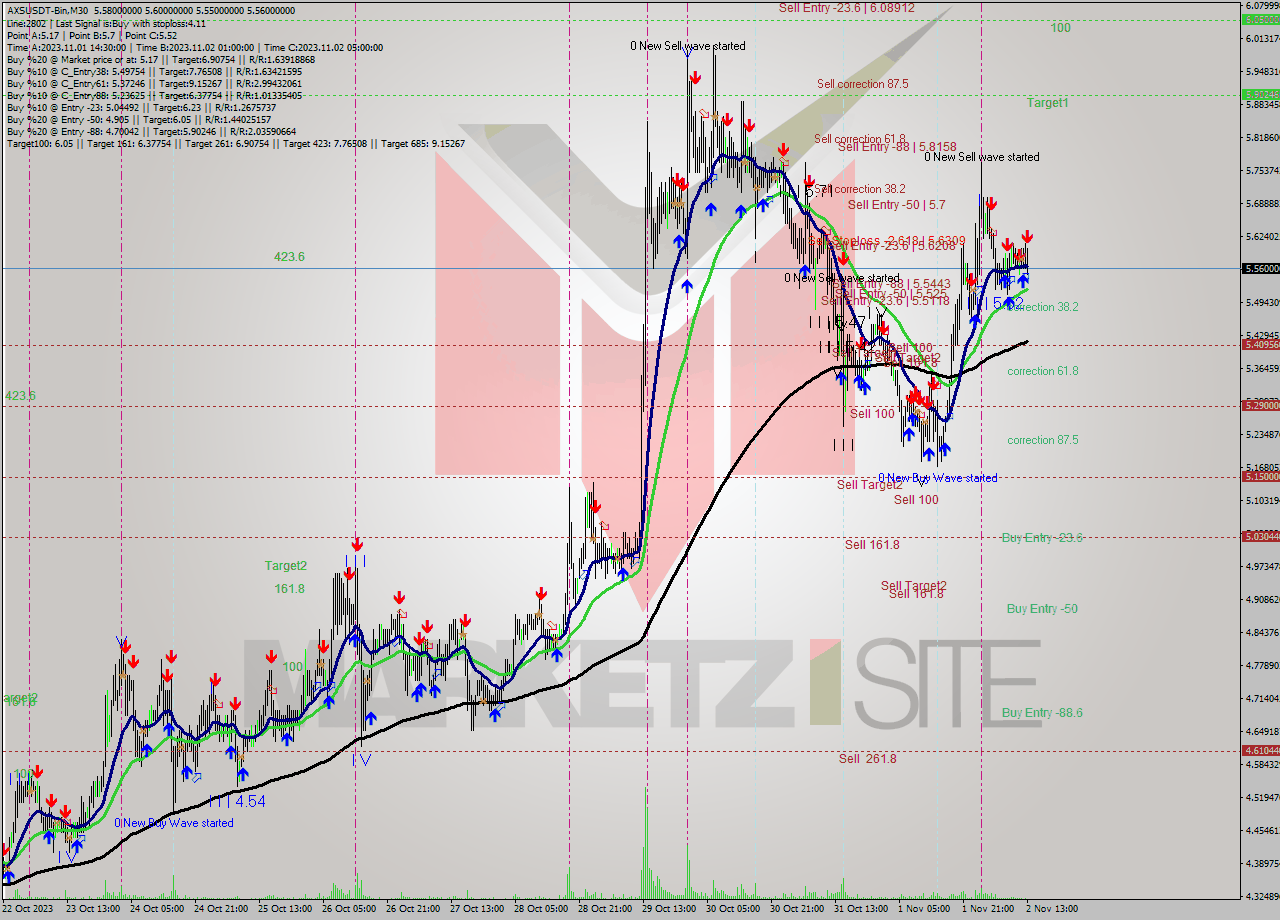The width and height of the screenshot is (1280, 920).
Task: Select the 'Sell Entry -88 | 5.8158' label
Action: [x=897, y=146]
